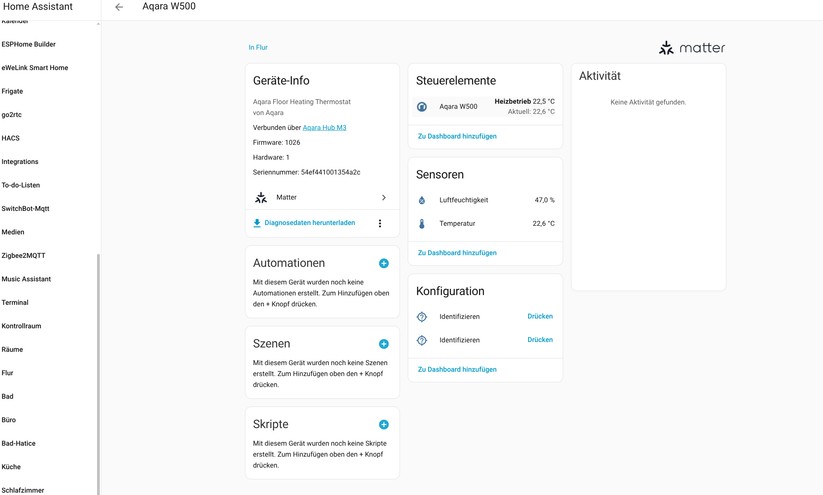Open the Aqara W500 climate entity row
The image size is (823, 495).
[x=485, y=107]
